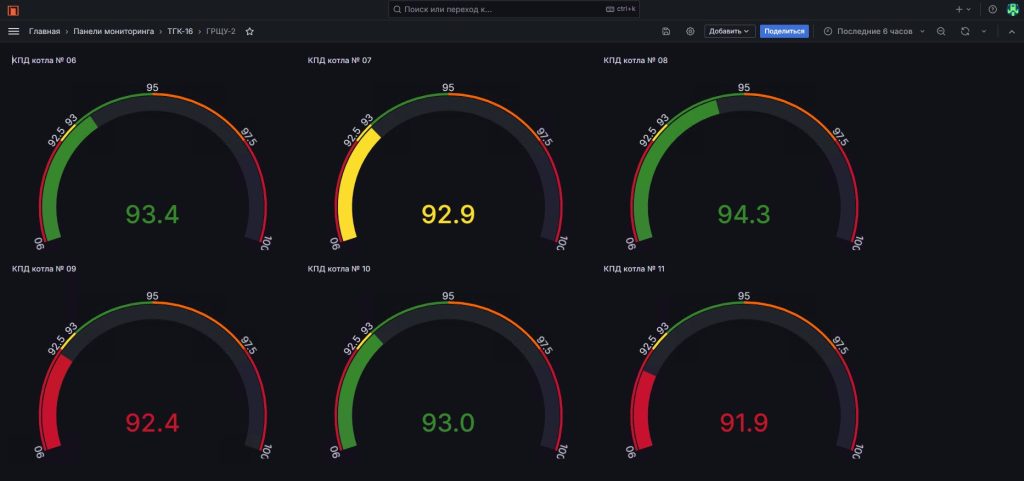Go to Главная breadcrumb
This screenshot has width=1024, height=481.
[x=44, y=31]
